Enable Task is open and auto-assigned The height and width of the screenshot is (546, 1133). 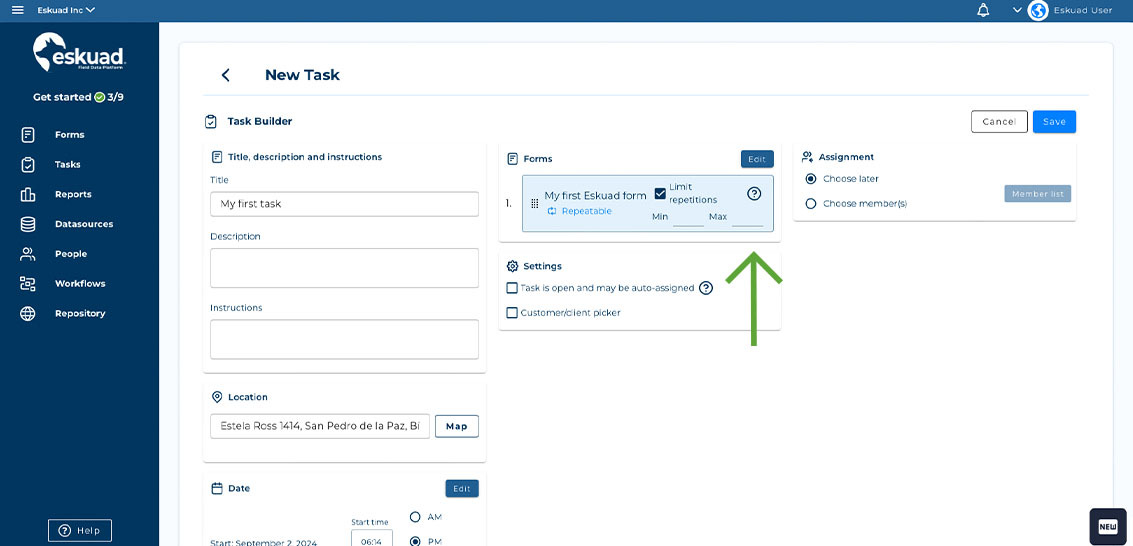512,288
